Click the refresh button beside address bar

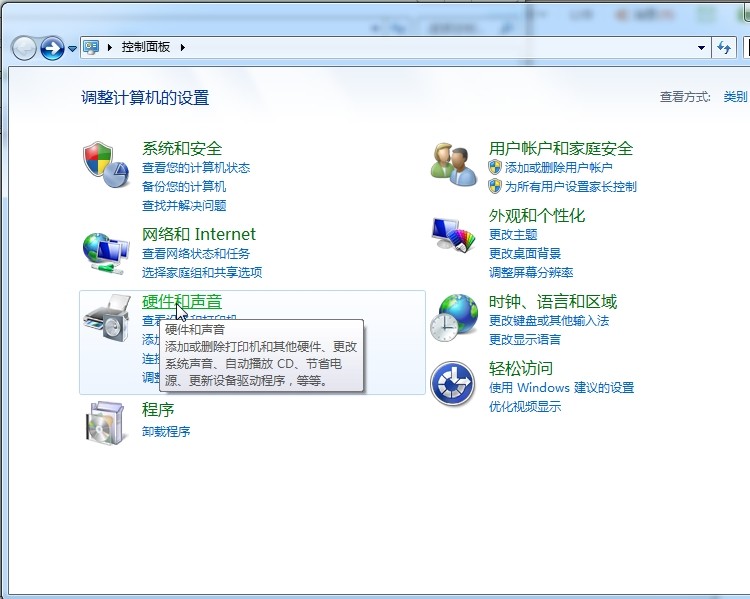coord(724,48)
